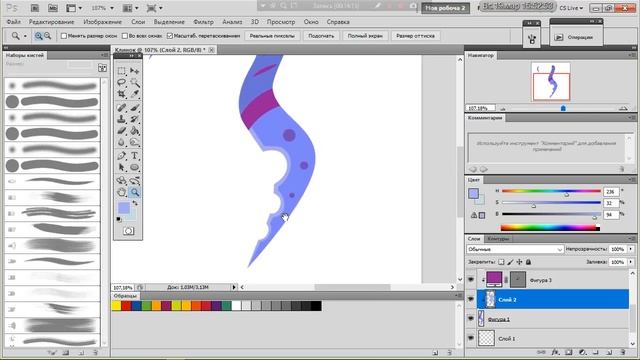Lock transparent pixels icon

501,262
